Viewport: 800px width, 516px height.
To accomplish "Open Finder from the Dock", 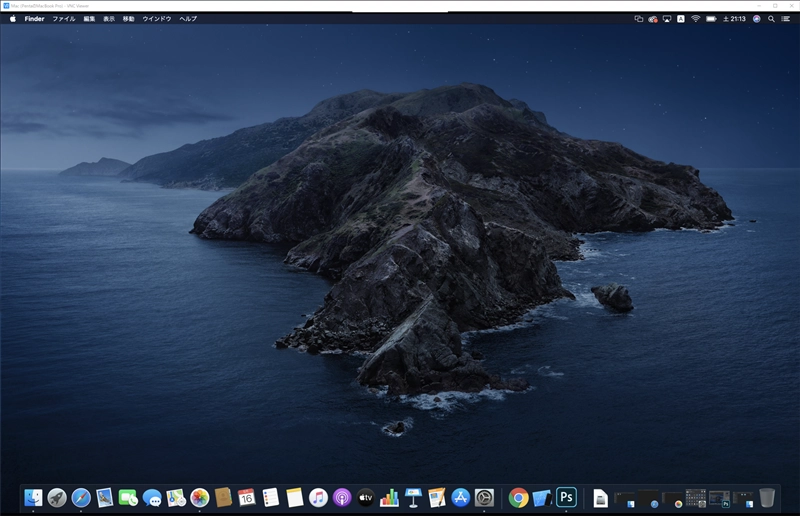I will [33, 497].
